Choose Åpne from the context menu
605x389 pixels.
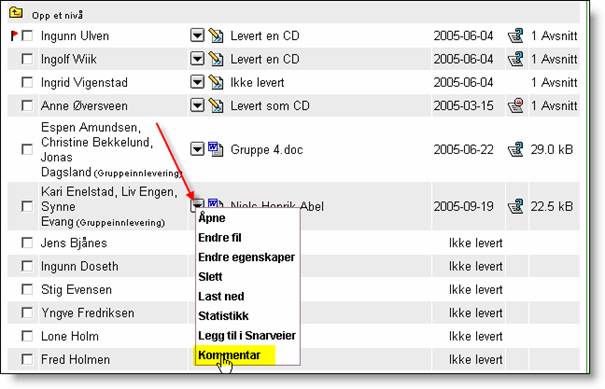click(x=211, y=218)
